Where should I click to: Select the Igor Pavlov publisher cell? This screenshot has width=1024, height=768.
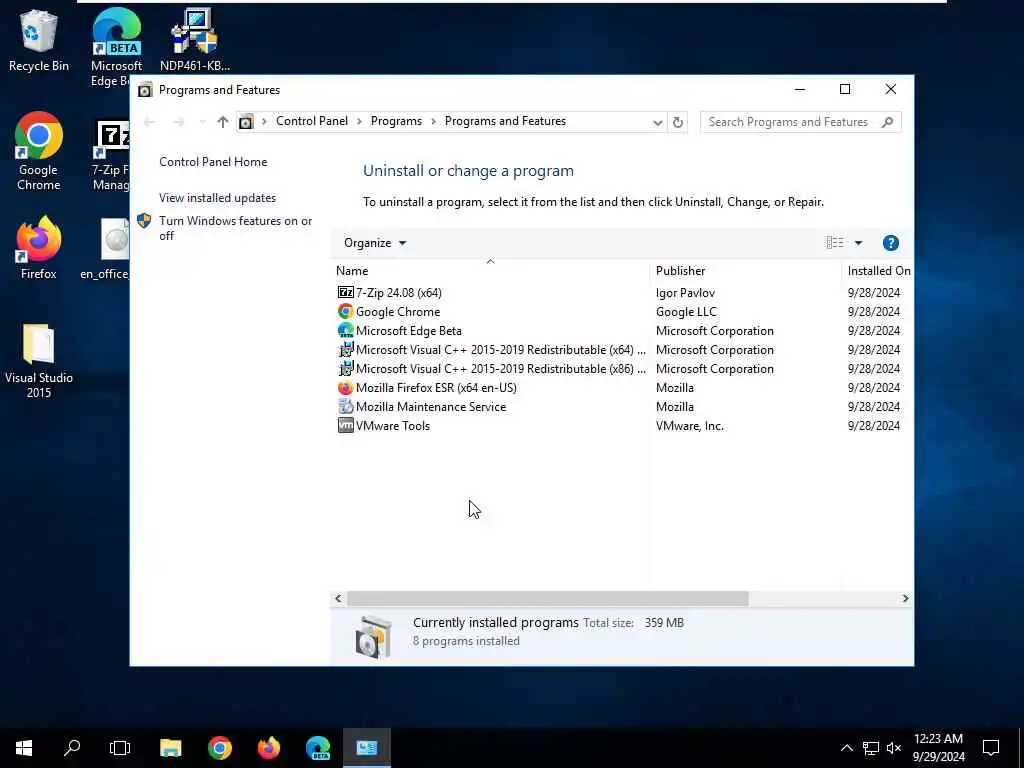[685, 293]
